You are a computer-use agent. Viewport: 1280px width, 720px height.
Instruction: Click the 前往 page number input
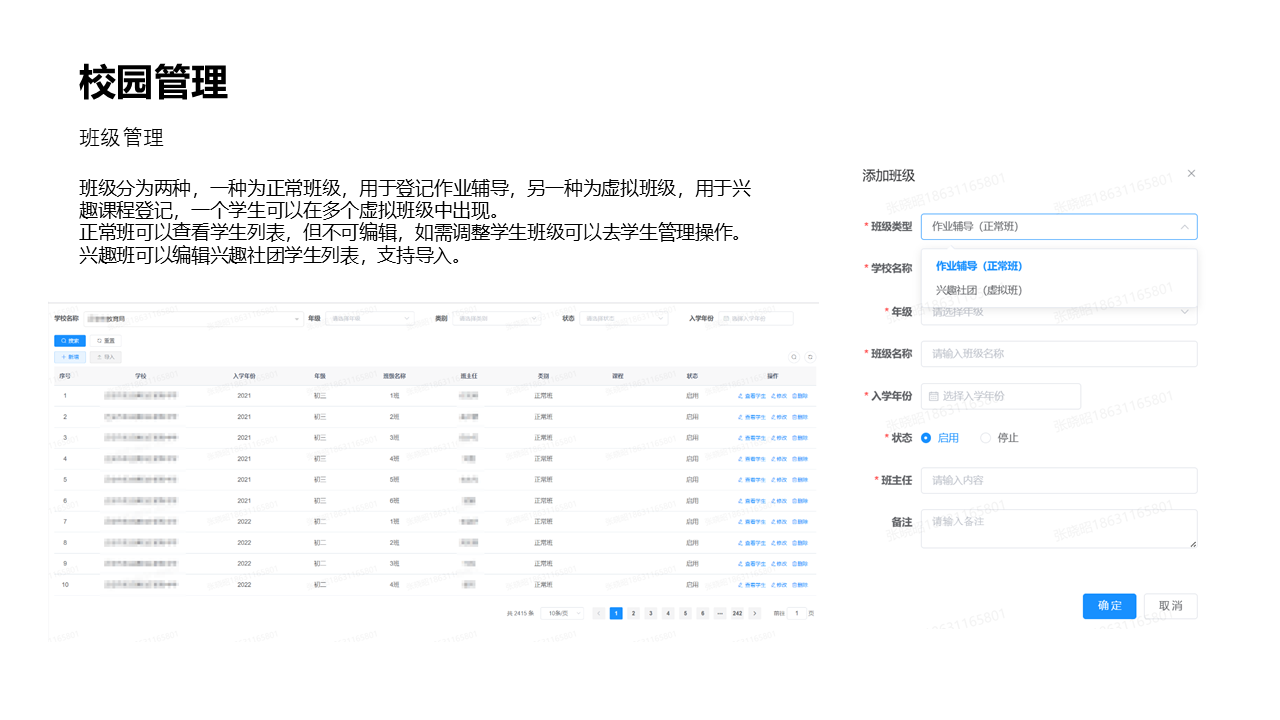tap(797, 613)
